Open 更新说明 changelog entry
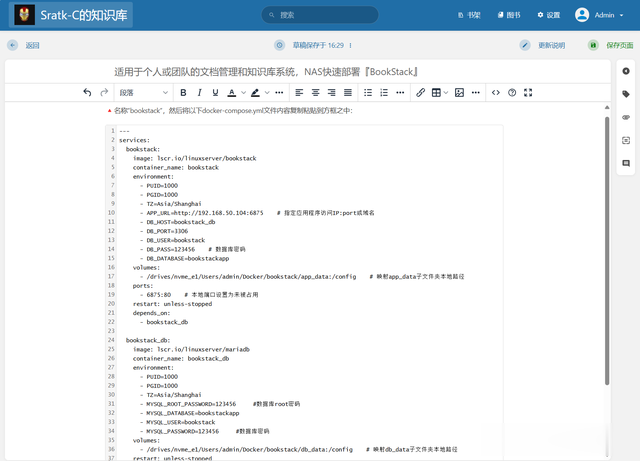640x461 pixels. click(551, 45)
